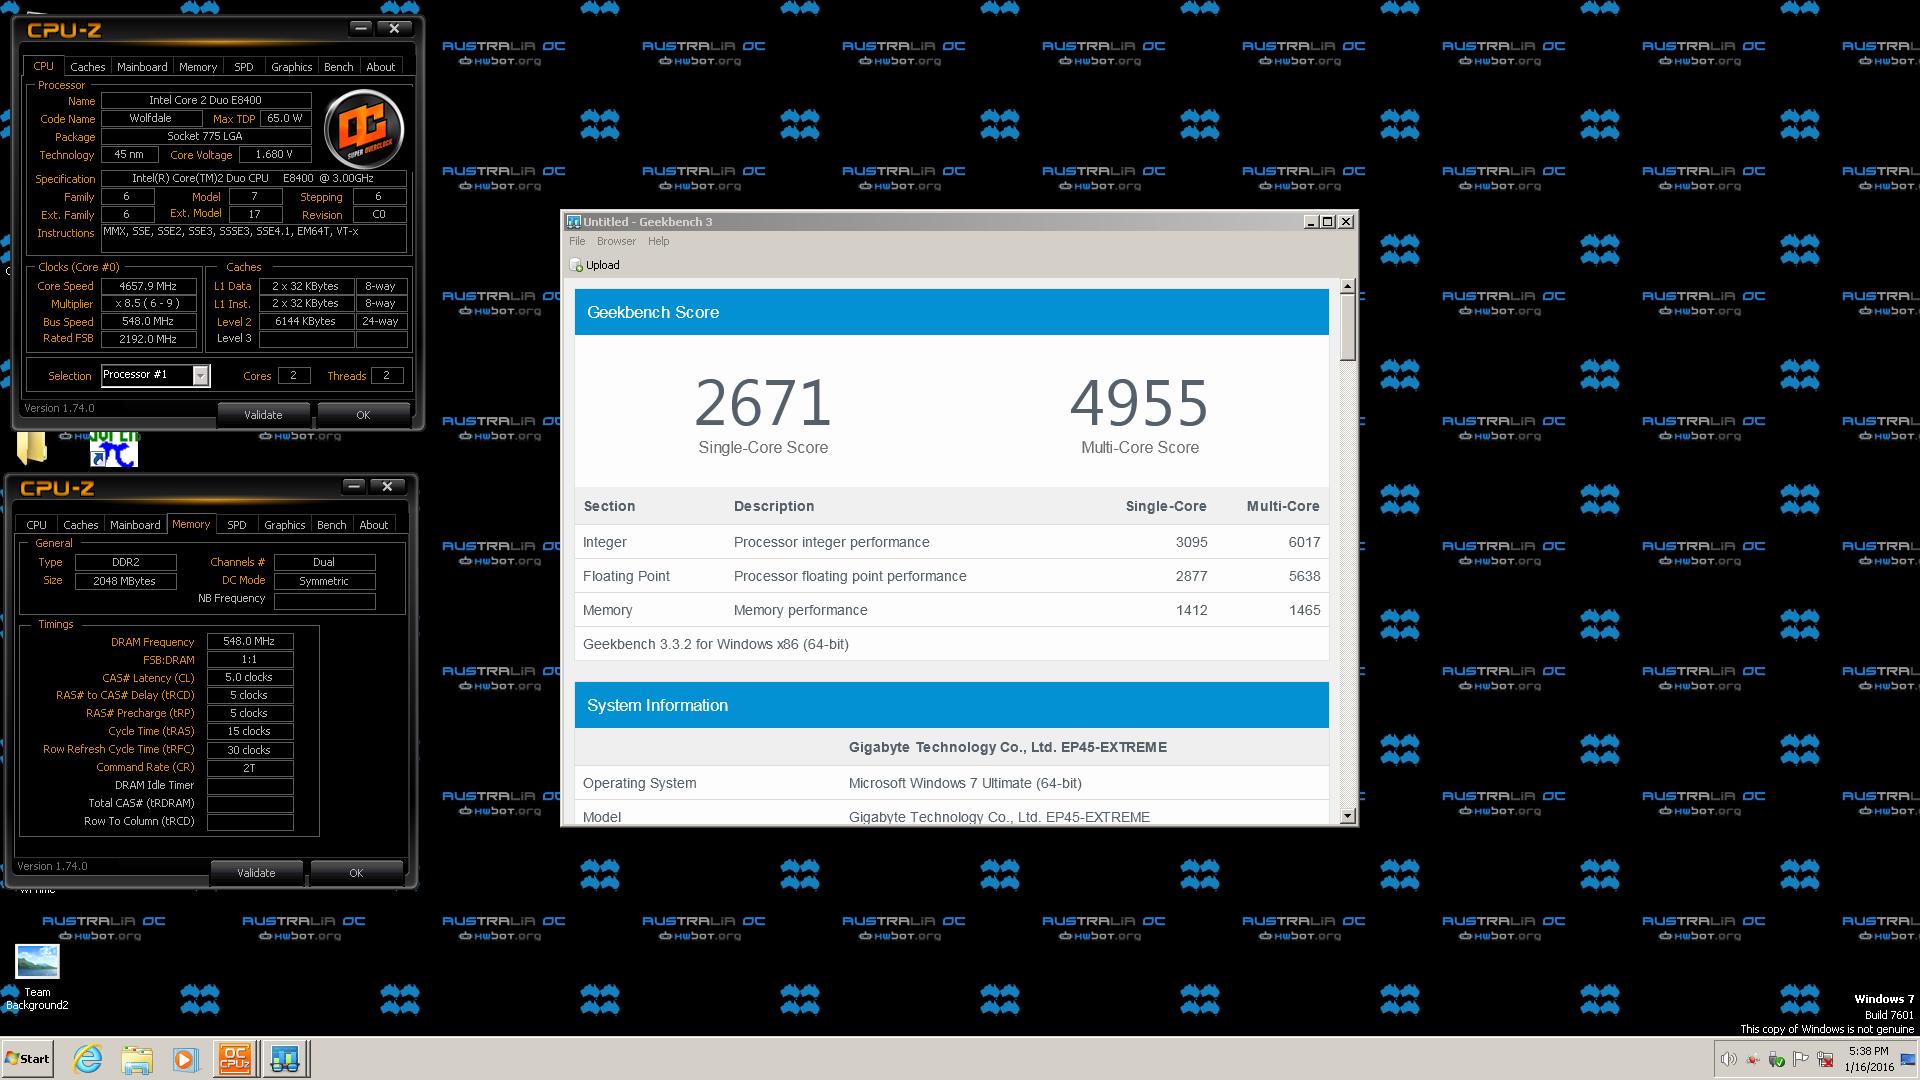Click the OC Super Overclock logo
This screenshot has height=1080, width=1920.
coord(364,128)
